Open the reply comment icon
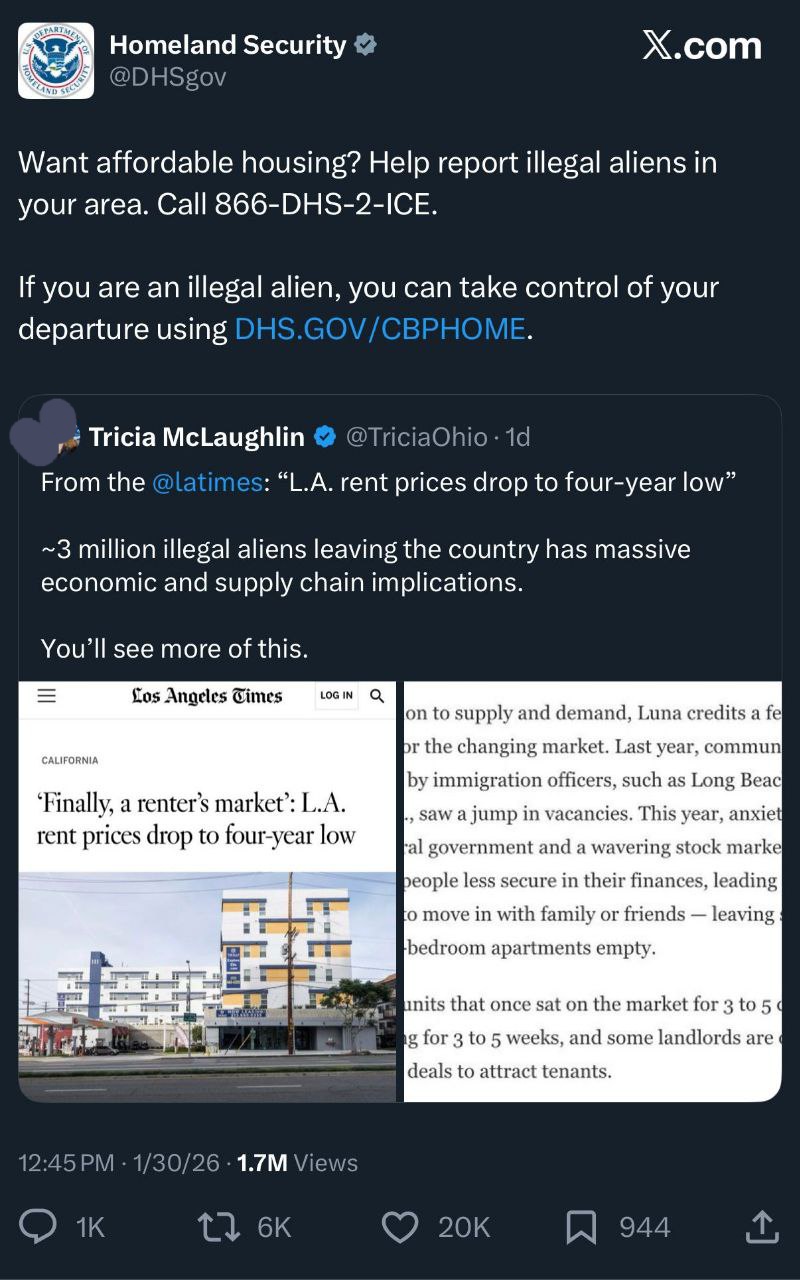 (39, 1226)
